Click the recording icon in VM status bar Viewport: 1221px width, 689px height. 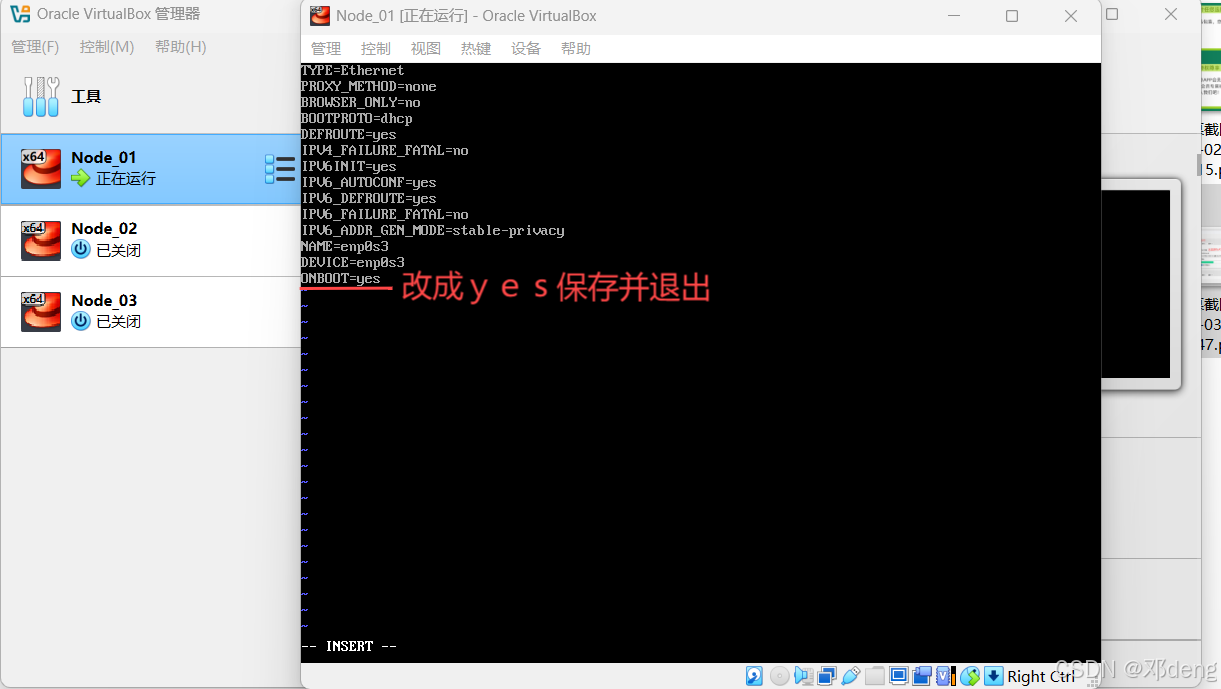(x=922, y=676)
